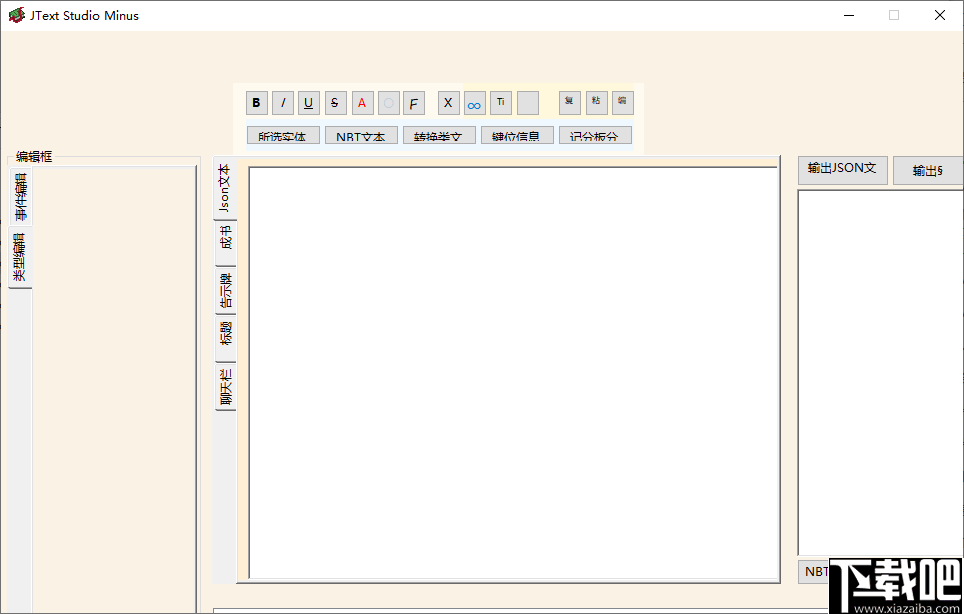Viewport: 964px width, 614px height.
Task: Click the 粘 paste icon
Action: (x=595, y=102)
